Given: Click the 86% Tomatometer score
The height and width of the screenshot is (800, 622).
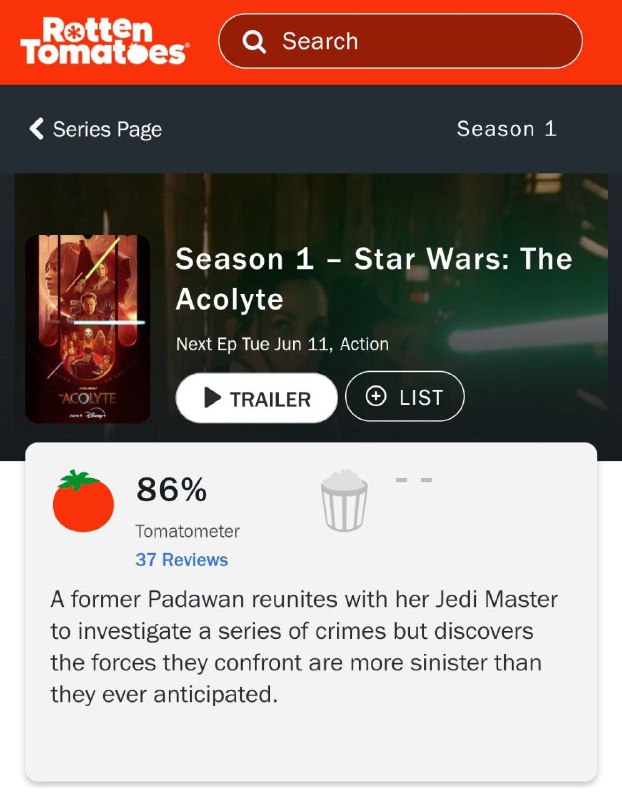Looking at the screenshot, I should click(x=171, y=489).
